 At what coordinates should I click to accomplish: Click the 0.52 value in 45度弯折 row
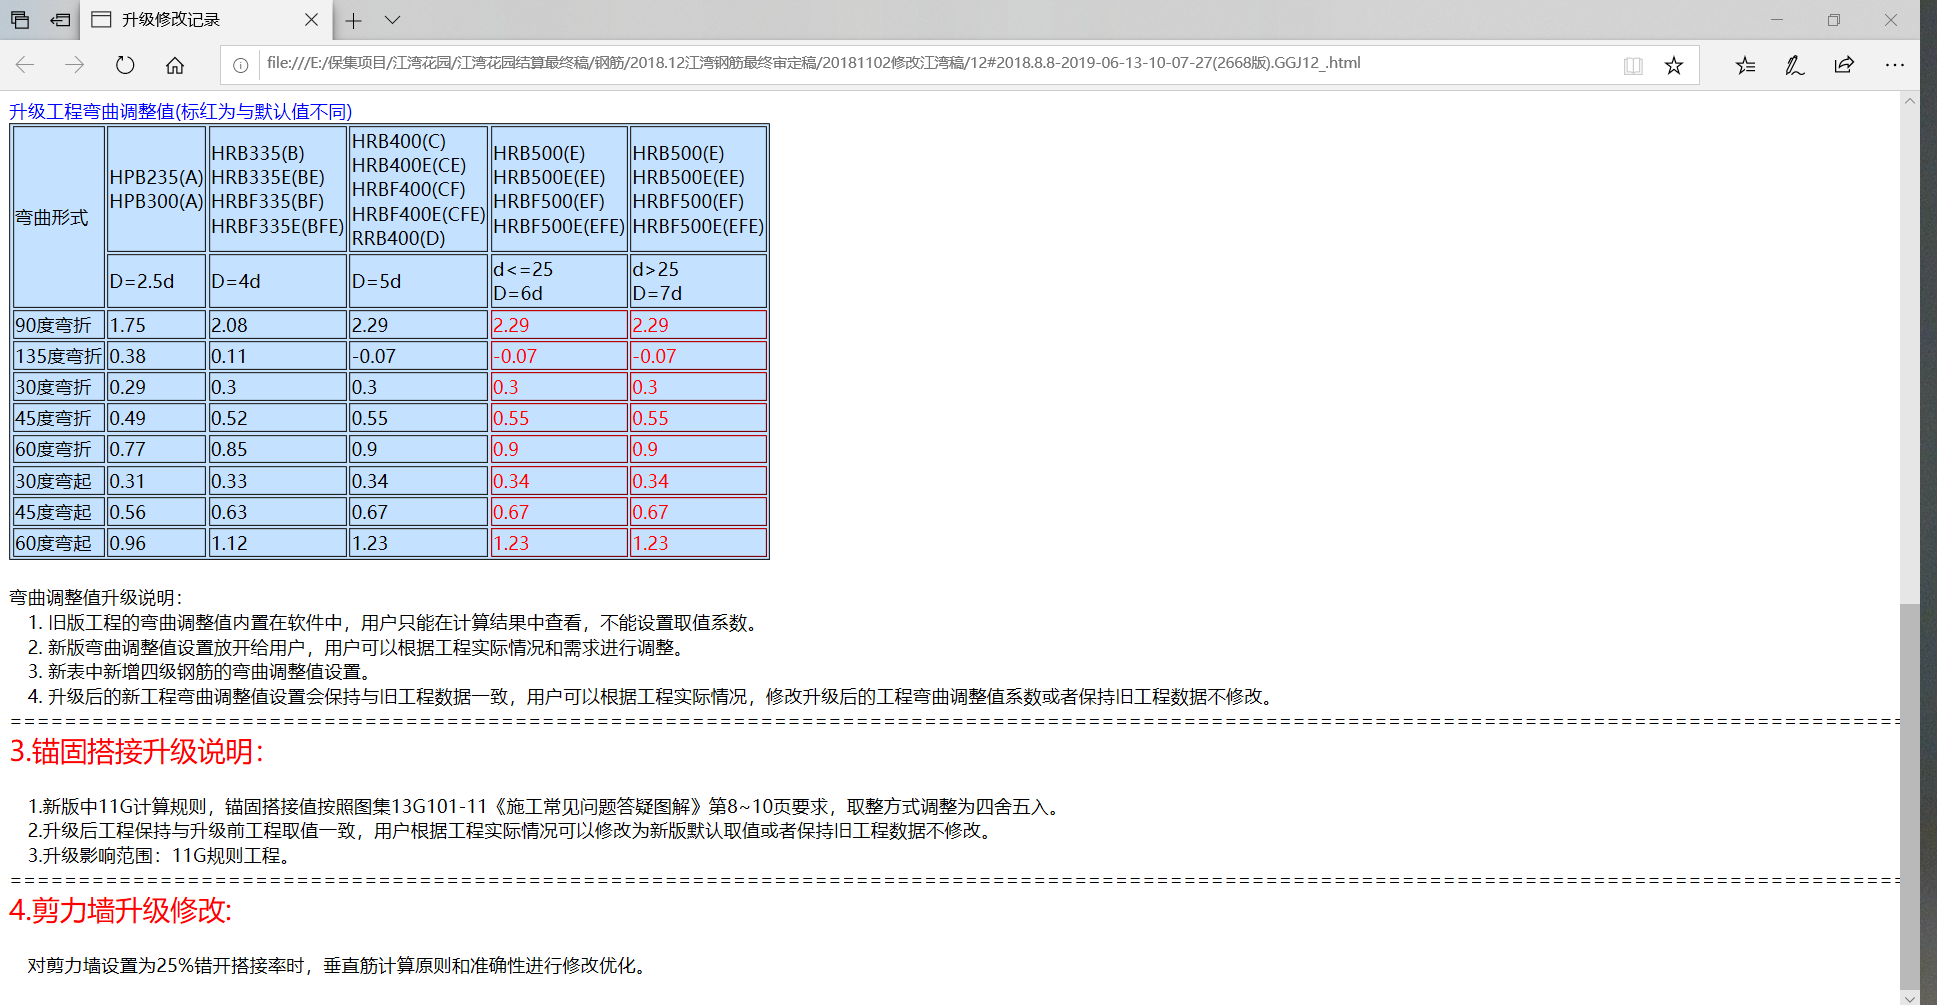coord(277,418)
